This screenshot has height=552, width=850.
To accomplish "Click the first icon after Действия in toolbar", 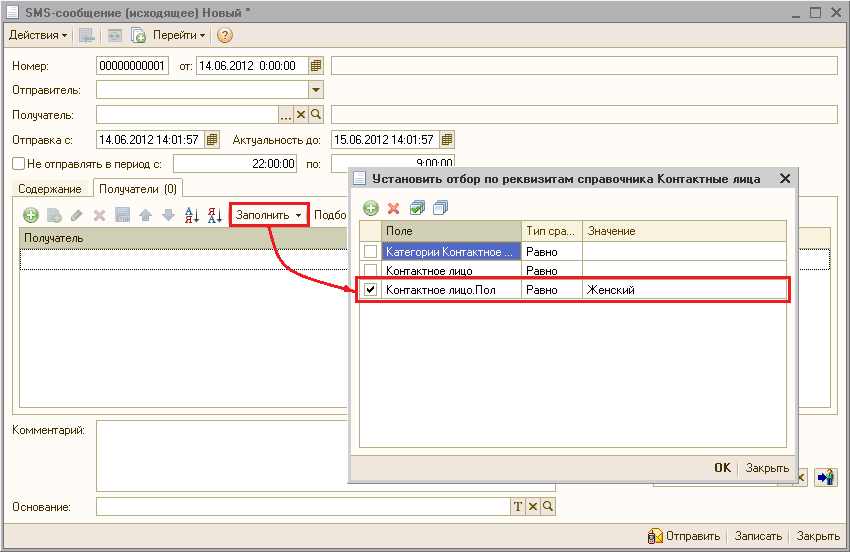I will pos(86,35).
